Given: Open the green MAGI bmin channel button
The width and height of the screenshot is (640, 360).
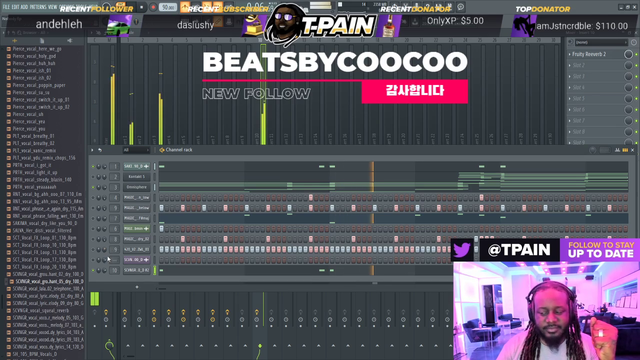Looking at the screenshot, I should [x=137, y=229].
